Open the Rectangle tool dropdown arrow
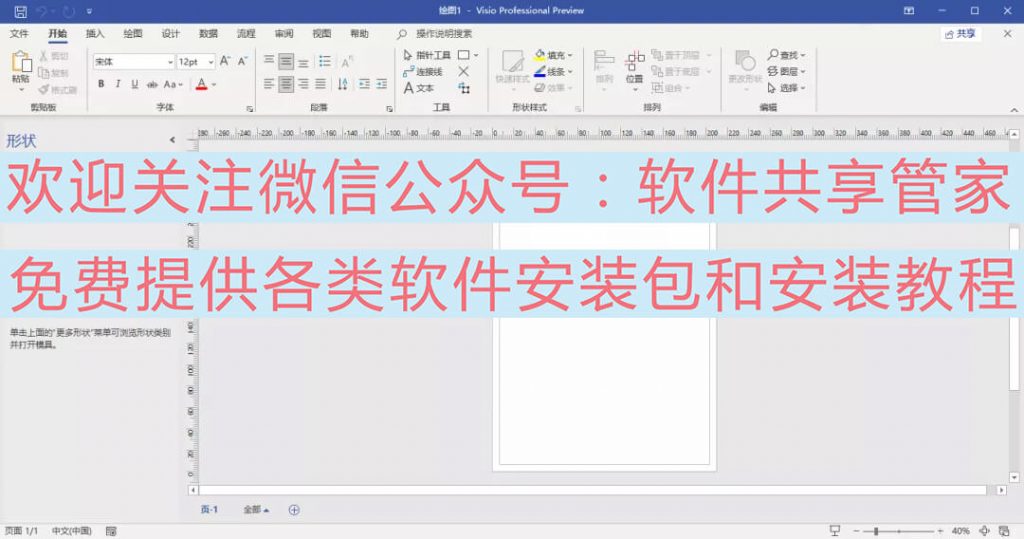The height and width of the screenshot is (539, 1024). click(476, 56)
